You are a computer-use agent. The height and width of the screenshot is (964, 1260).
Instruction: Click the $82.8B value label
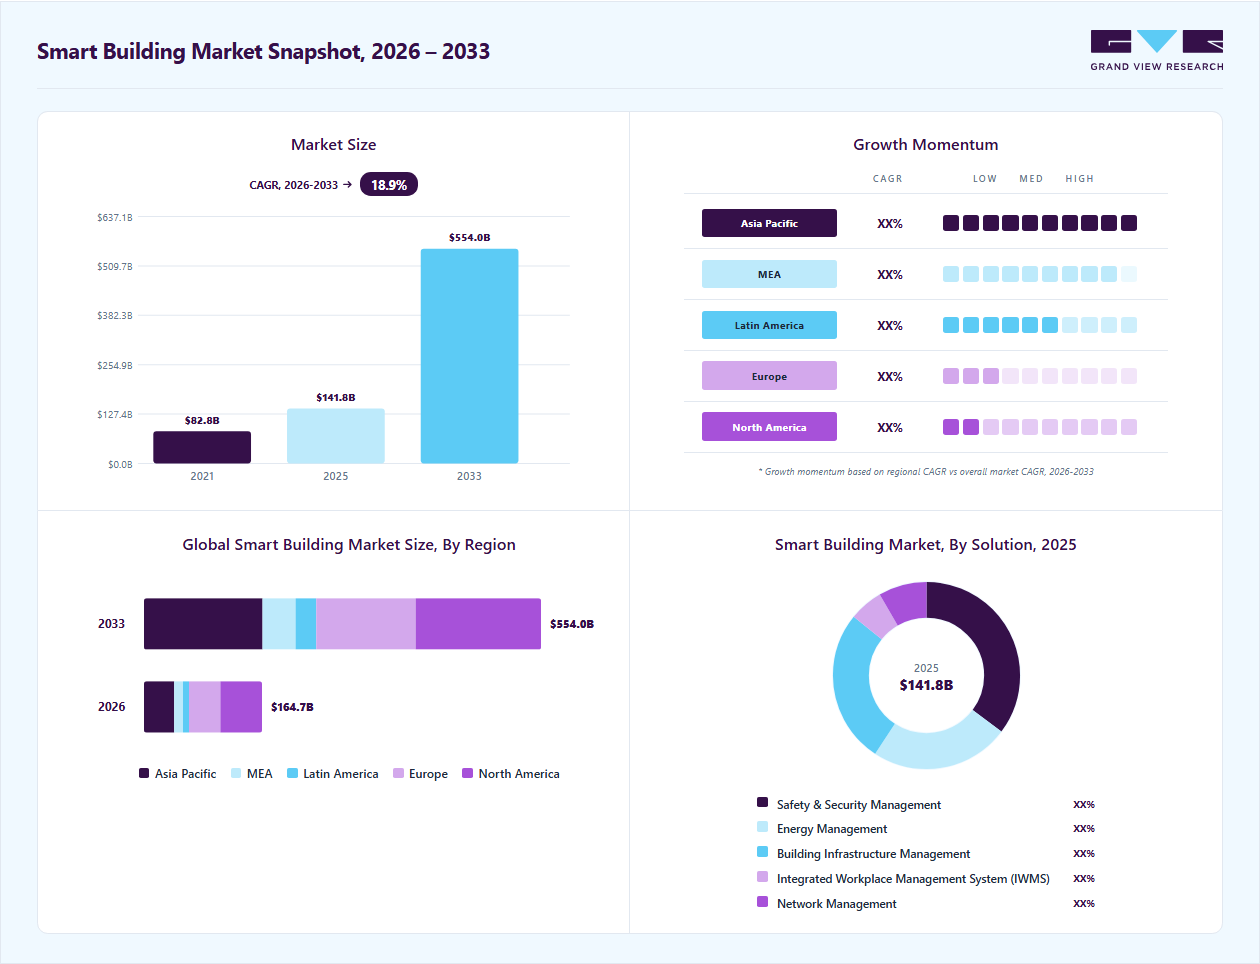coord(202,421)
